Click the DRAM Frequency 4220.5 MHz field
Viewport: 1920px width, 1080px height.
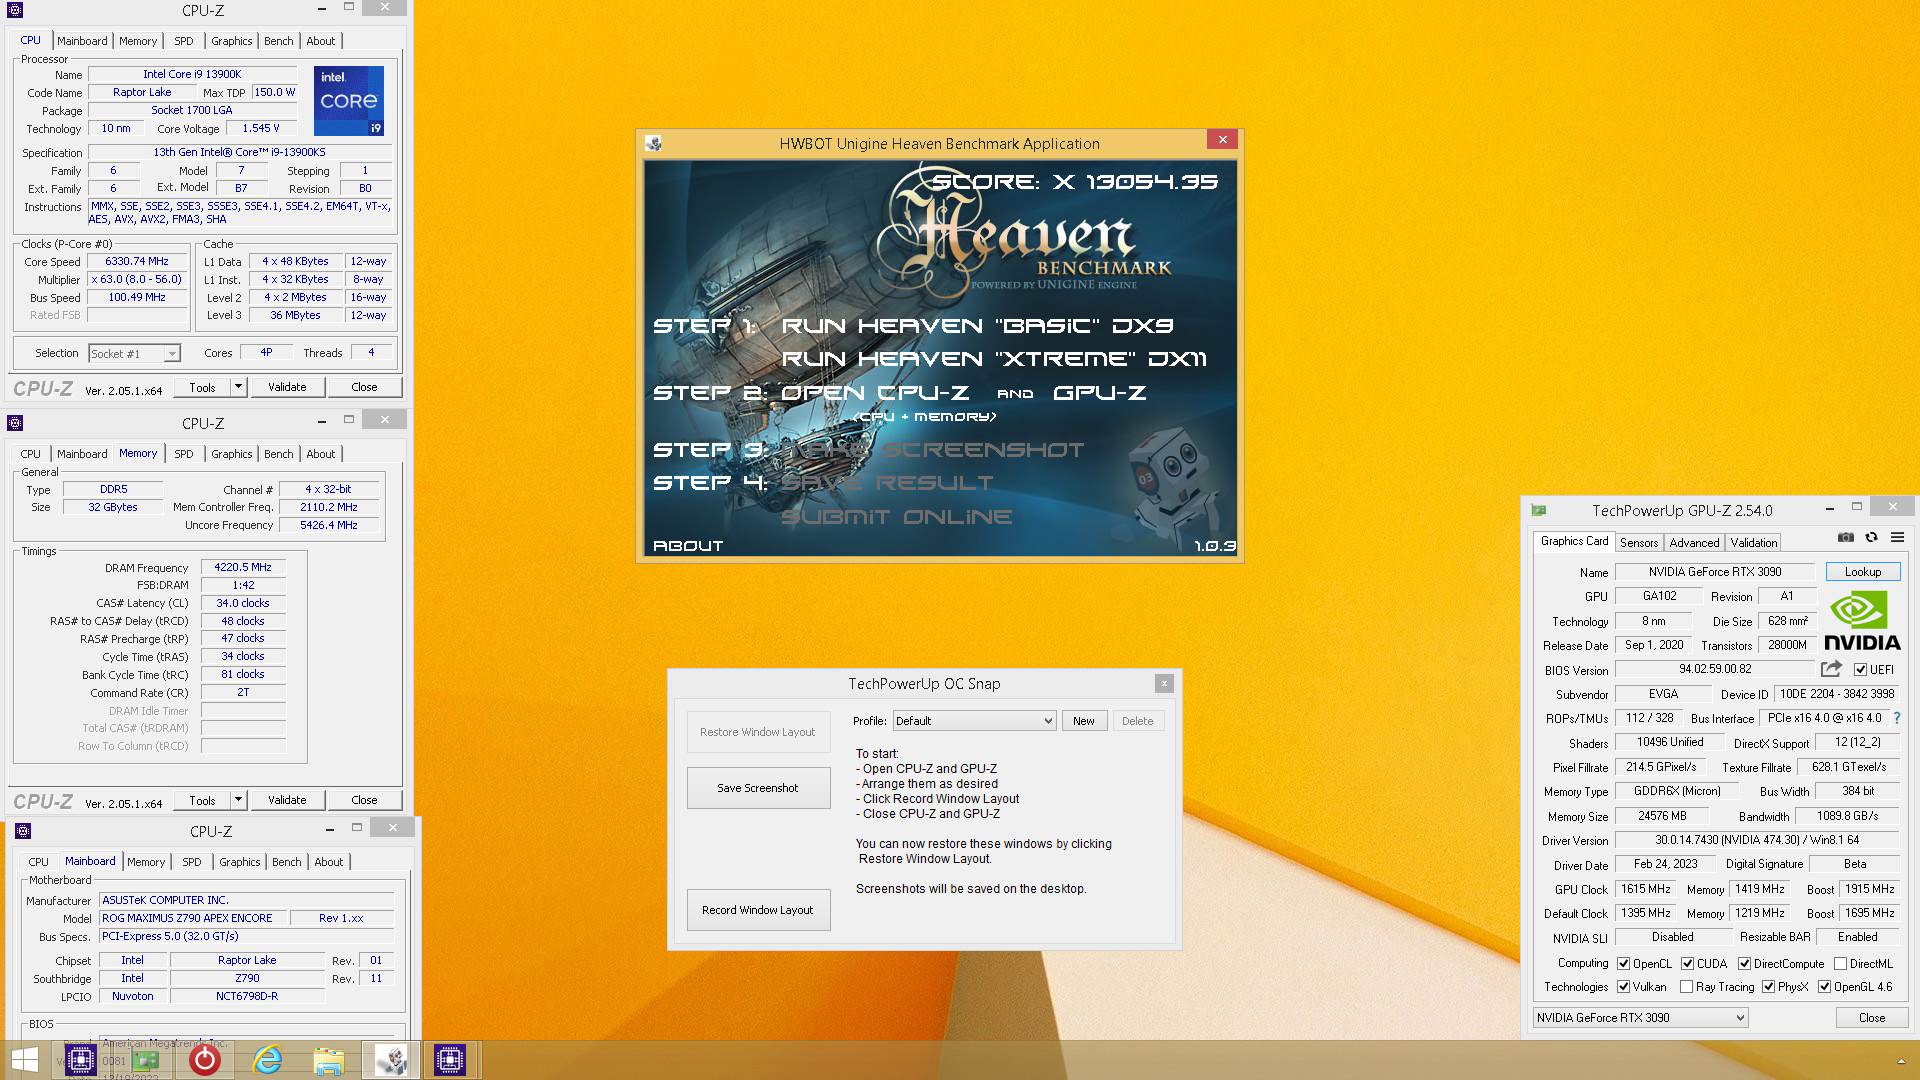point(243,567)
